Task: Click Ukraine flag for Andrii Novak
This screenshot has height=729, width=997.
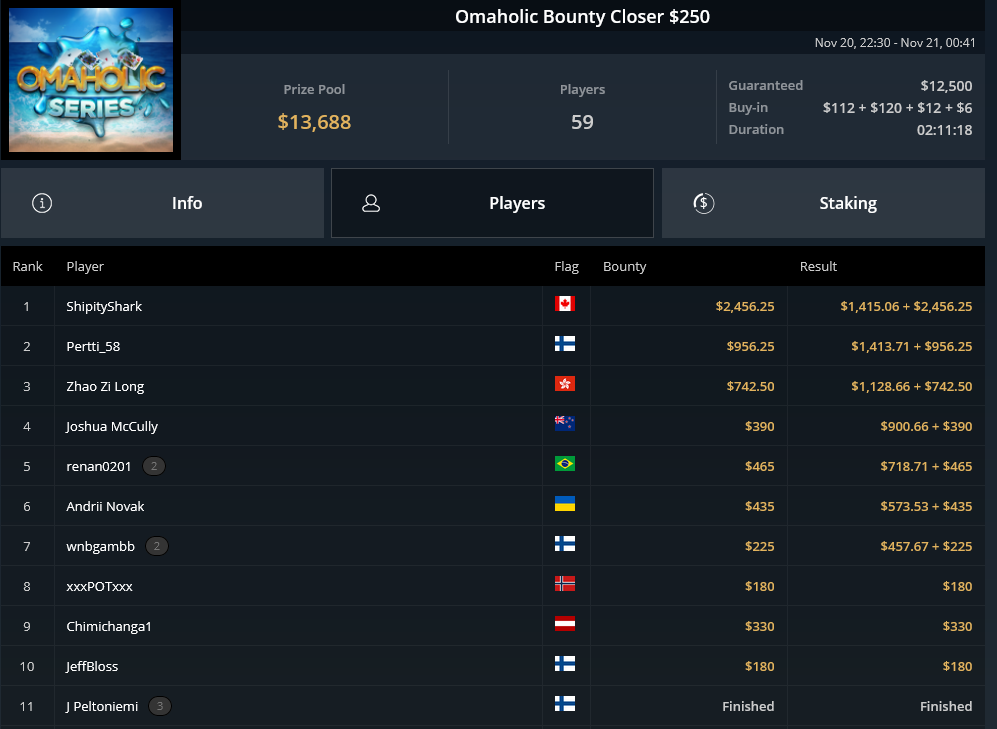Action: (565, 504)
